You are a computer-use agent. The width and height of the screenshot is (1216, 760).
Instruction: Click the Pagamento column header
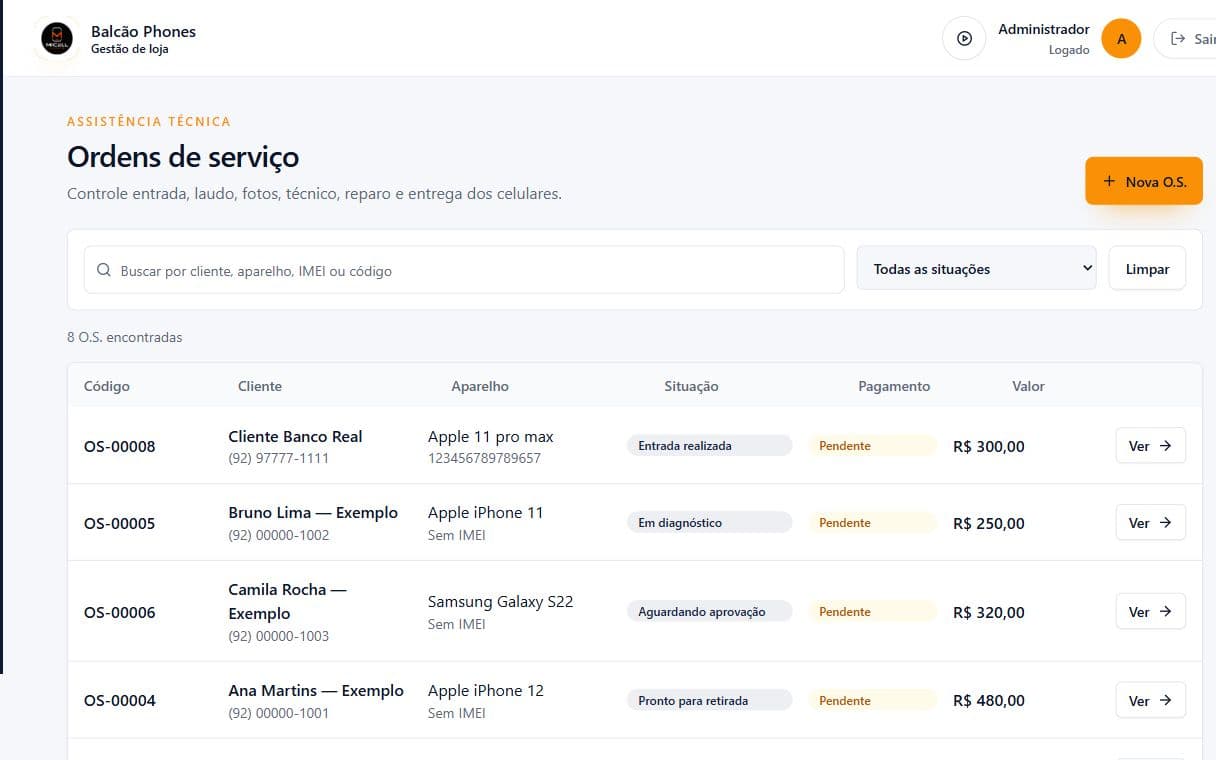pos(894,386)
